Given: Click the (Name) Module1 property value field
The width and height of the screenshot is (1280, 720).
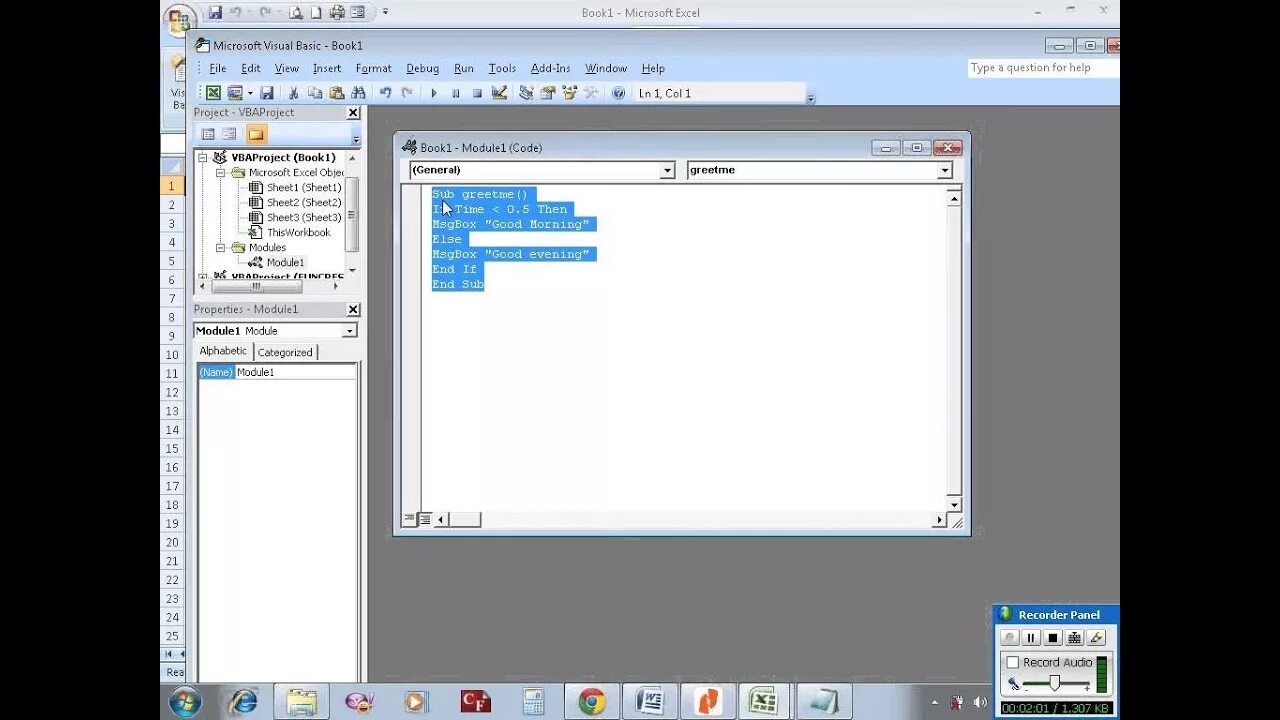Looking at the screenshot, I should point(295,372).
